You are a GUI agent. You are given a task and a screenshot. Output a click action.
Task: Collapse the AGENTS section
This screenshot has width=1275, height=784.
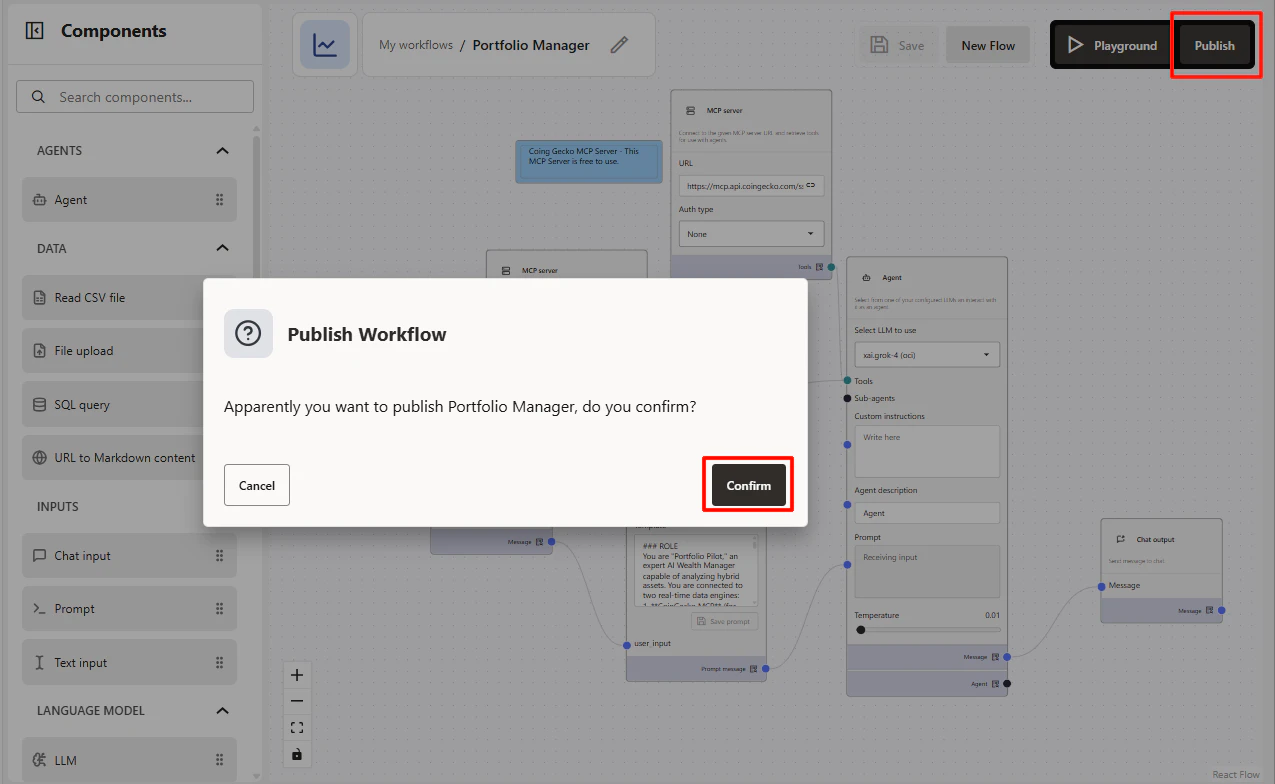click(x=222, y=151)
